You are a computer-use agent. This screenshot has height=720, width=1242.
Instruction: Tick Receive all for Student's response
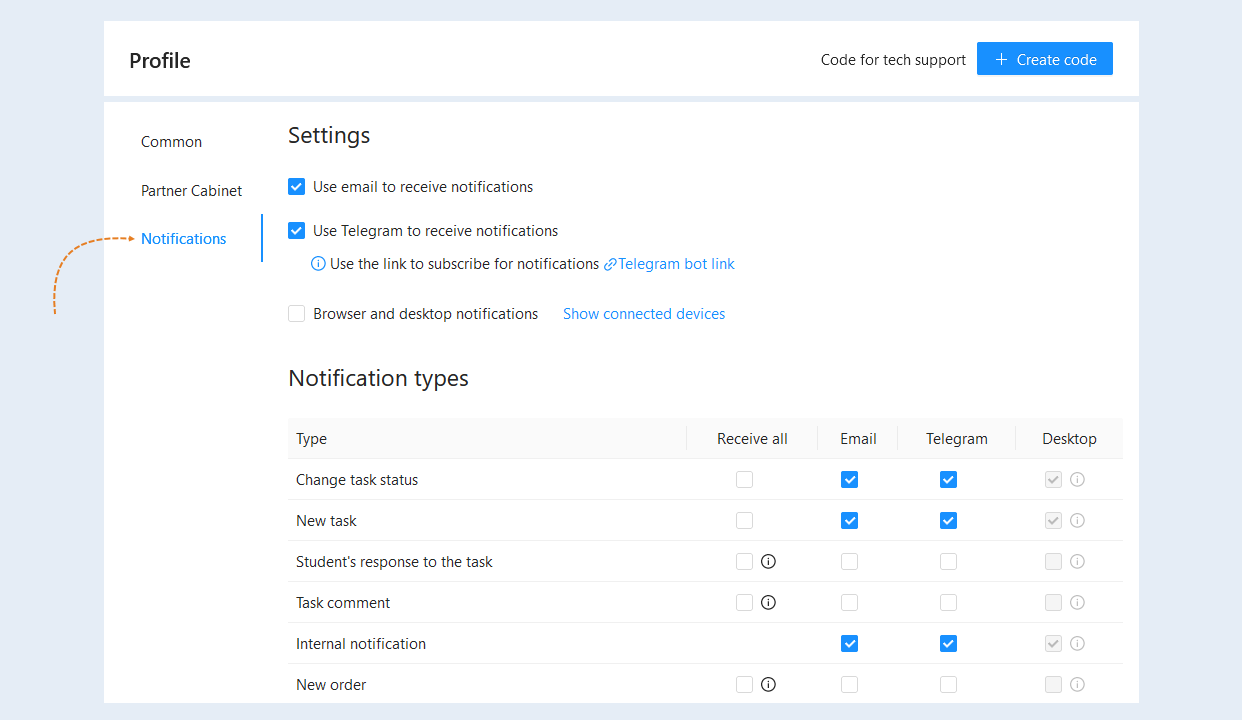click(744, 562)
